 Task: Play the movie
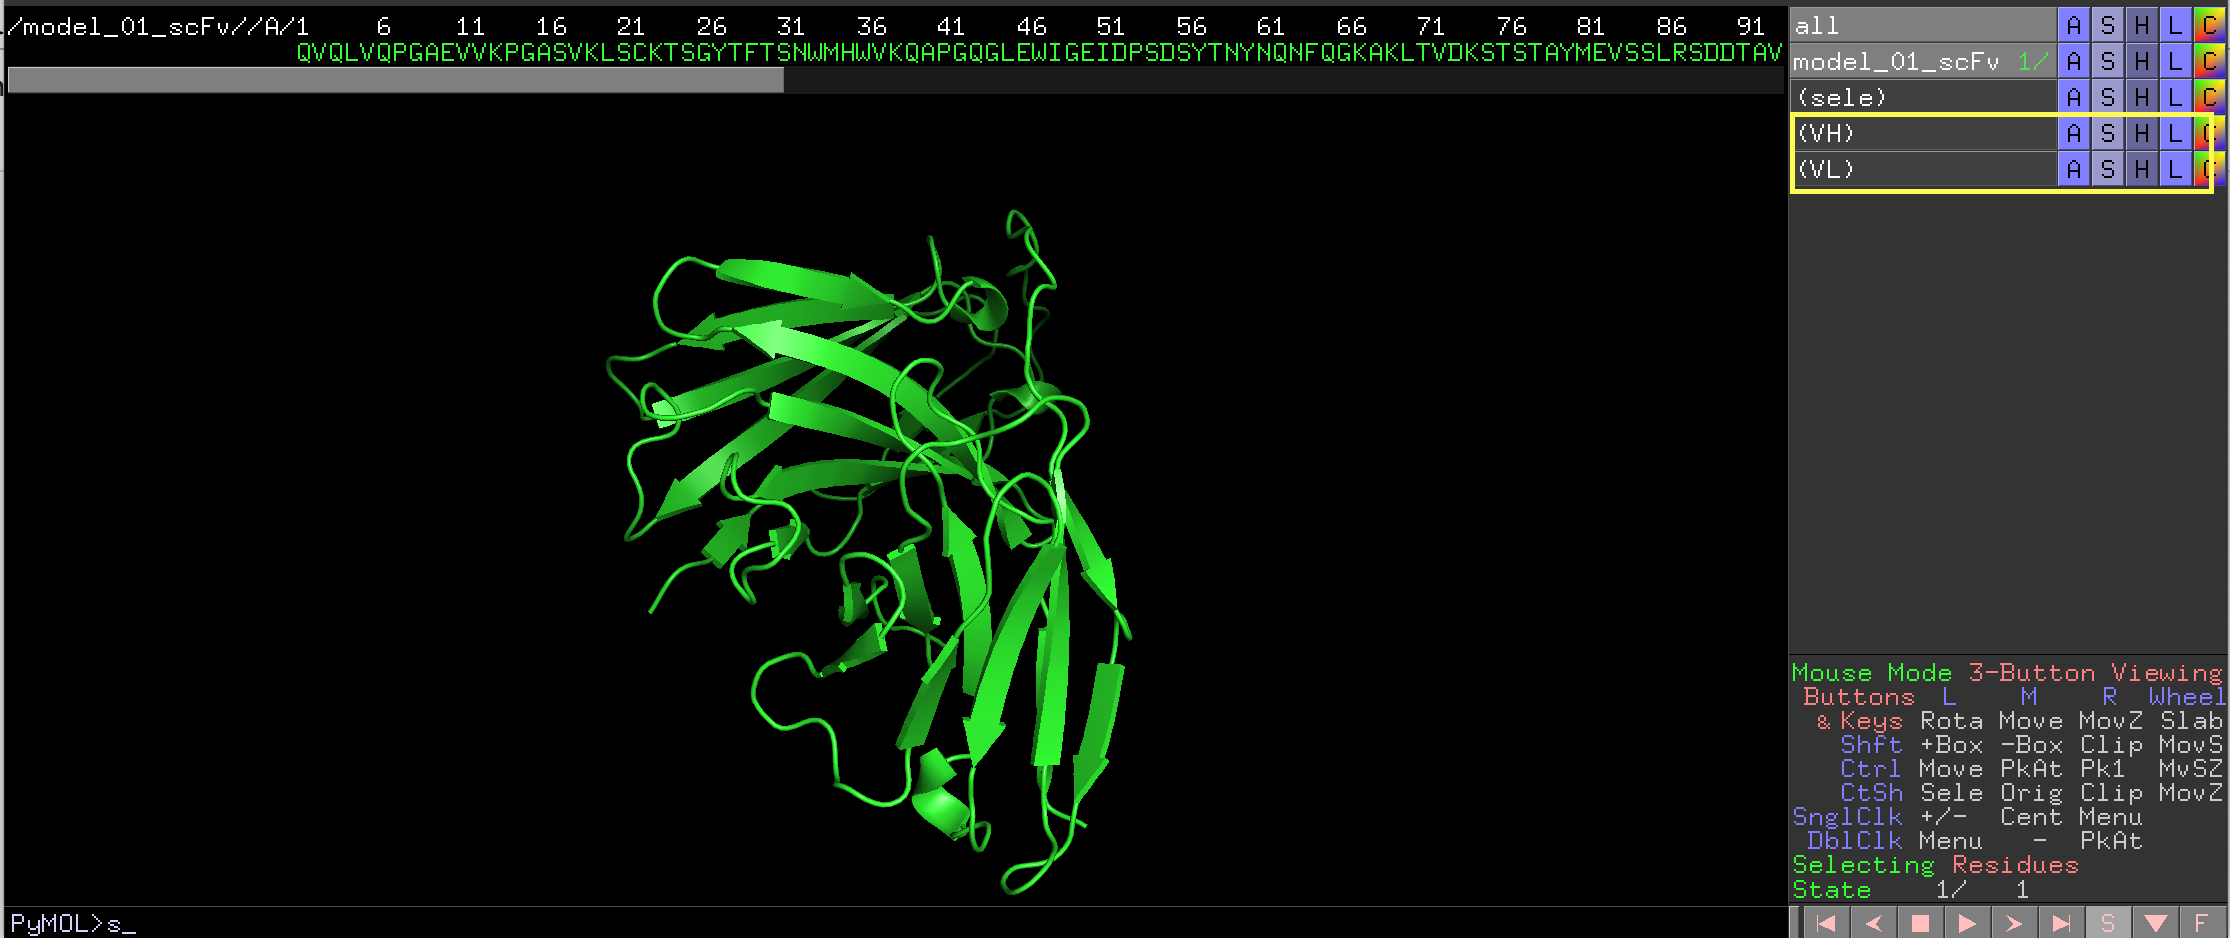[1967, 923]
